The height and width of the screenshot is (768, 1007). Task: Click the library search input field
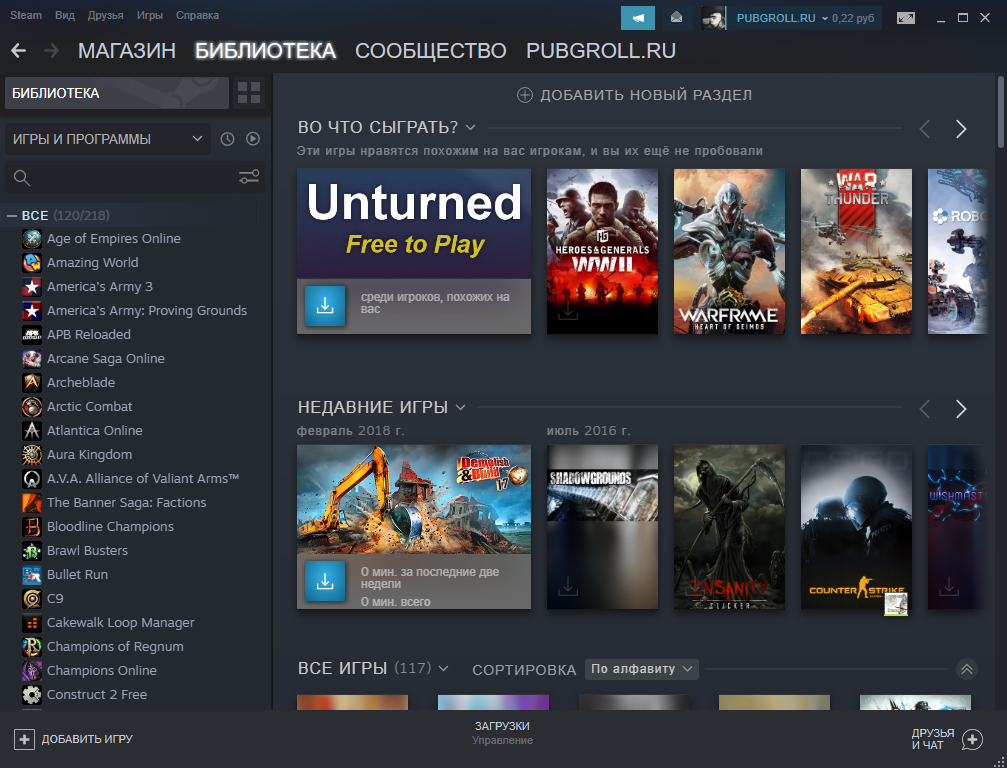[134, 178]
